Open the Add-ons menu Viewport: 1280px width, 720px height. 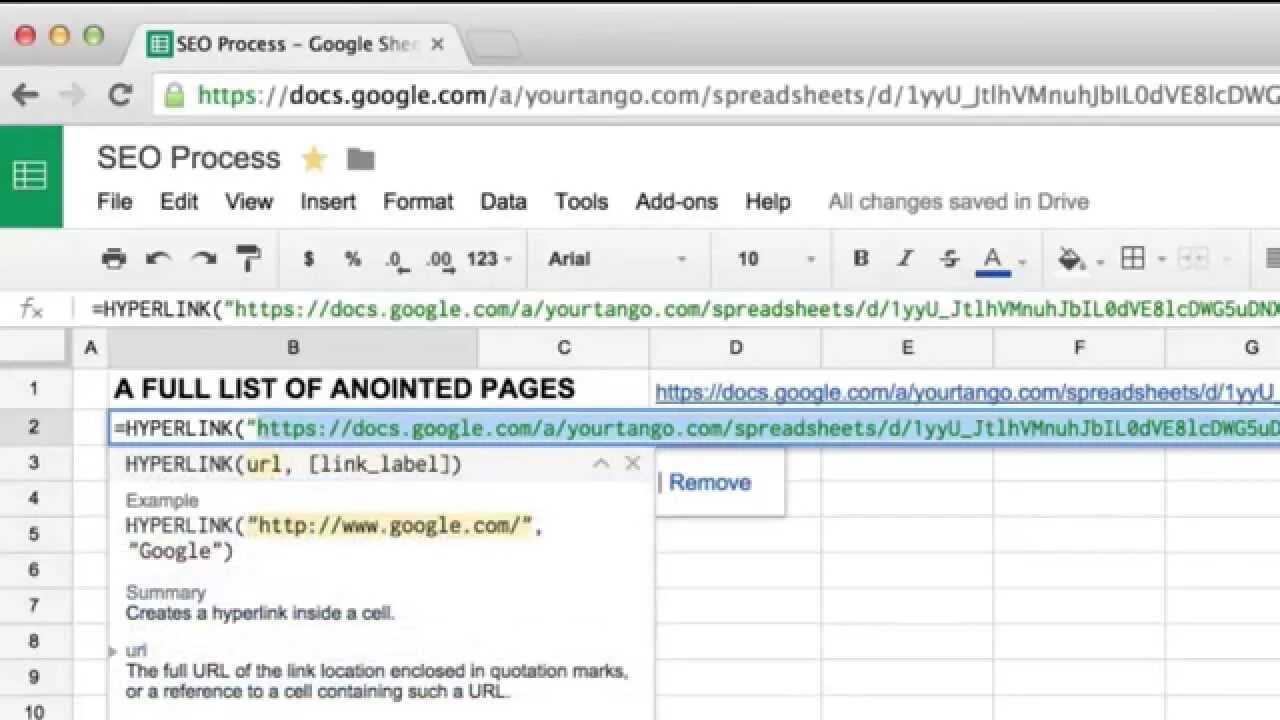pos(676,202)
